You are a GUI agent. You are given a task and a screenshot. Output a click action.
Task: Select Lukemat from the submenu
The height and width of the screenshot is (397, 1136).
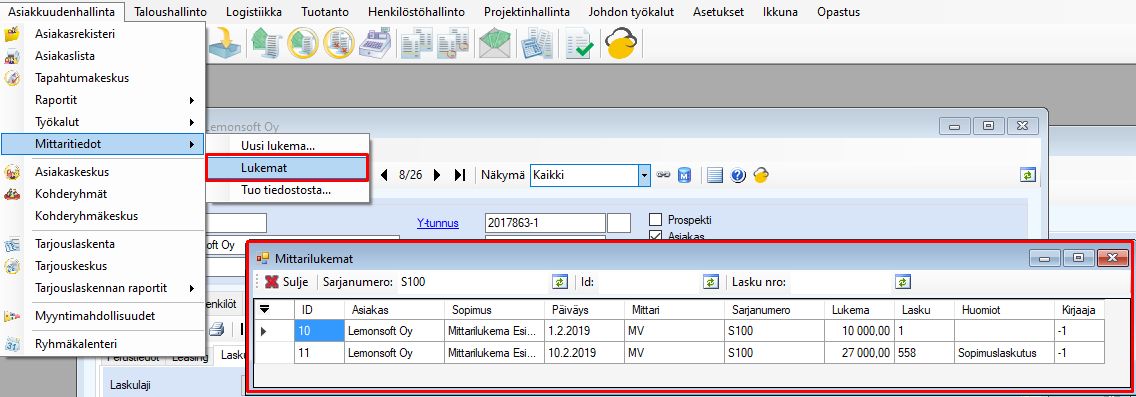coord(288,167)
